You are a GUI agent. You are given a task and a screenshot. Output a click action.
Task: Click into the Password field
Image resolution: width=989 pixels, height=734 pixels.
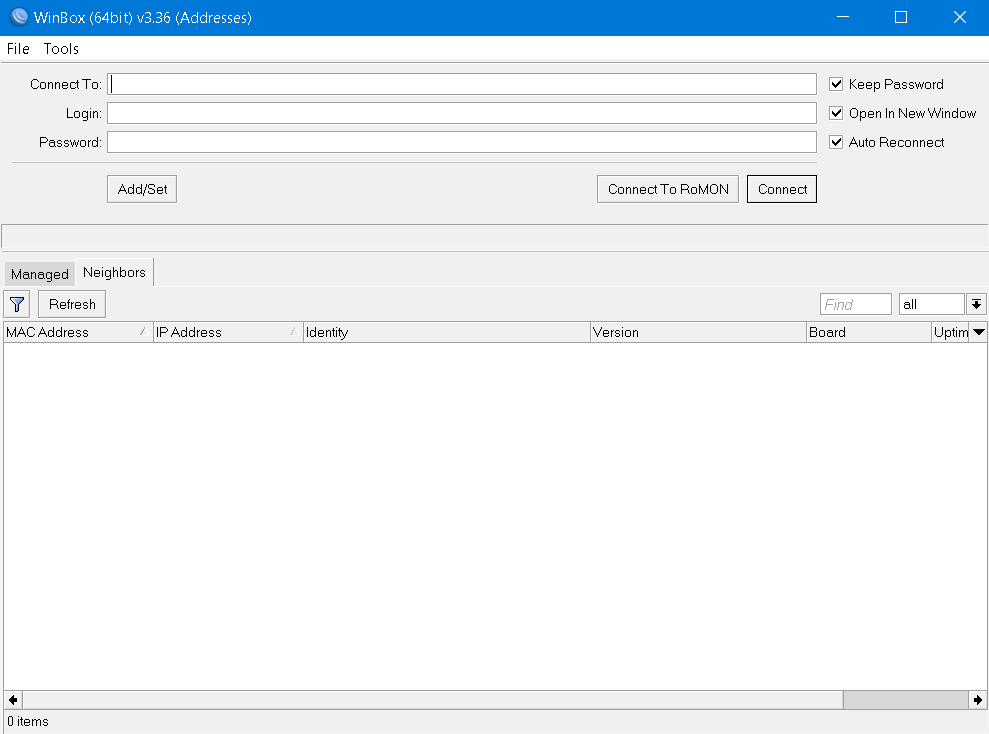[462, 142]
